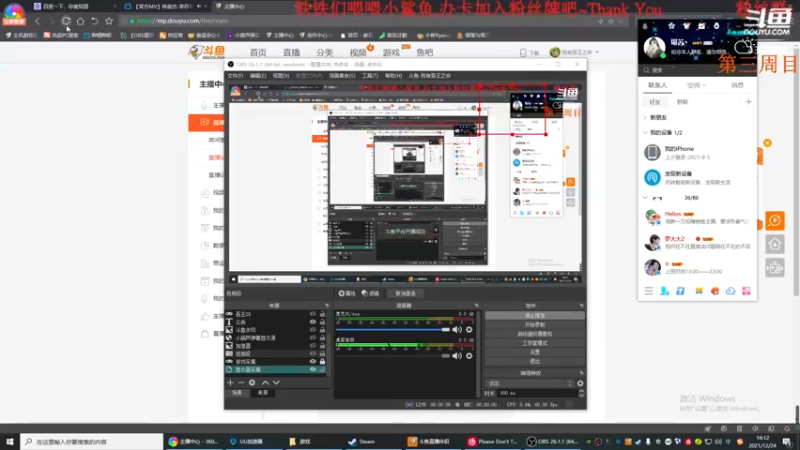Click the QQ add-contact plus icon
Screen dimensions: 800x450
coord(748,102)
